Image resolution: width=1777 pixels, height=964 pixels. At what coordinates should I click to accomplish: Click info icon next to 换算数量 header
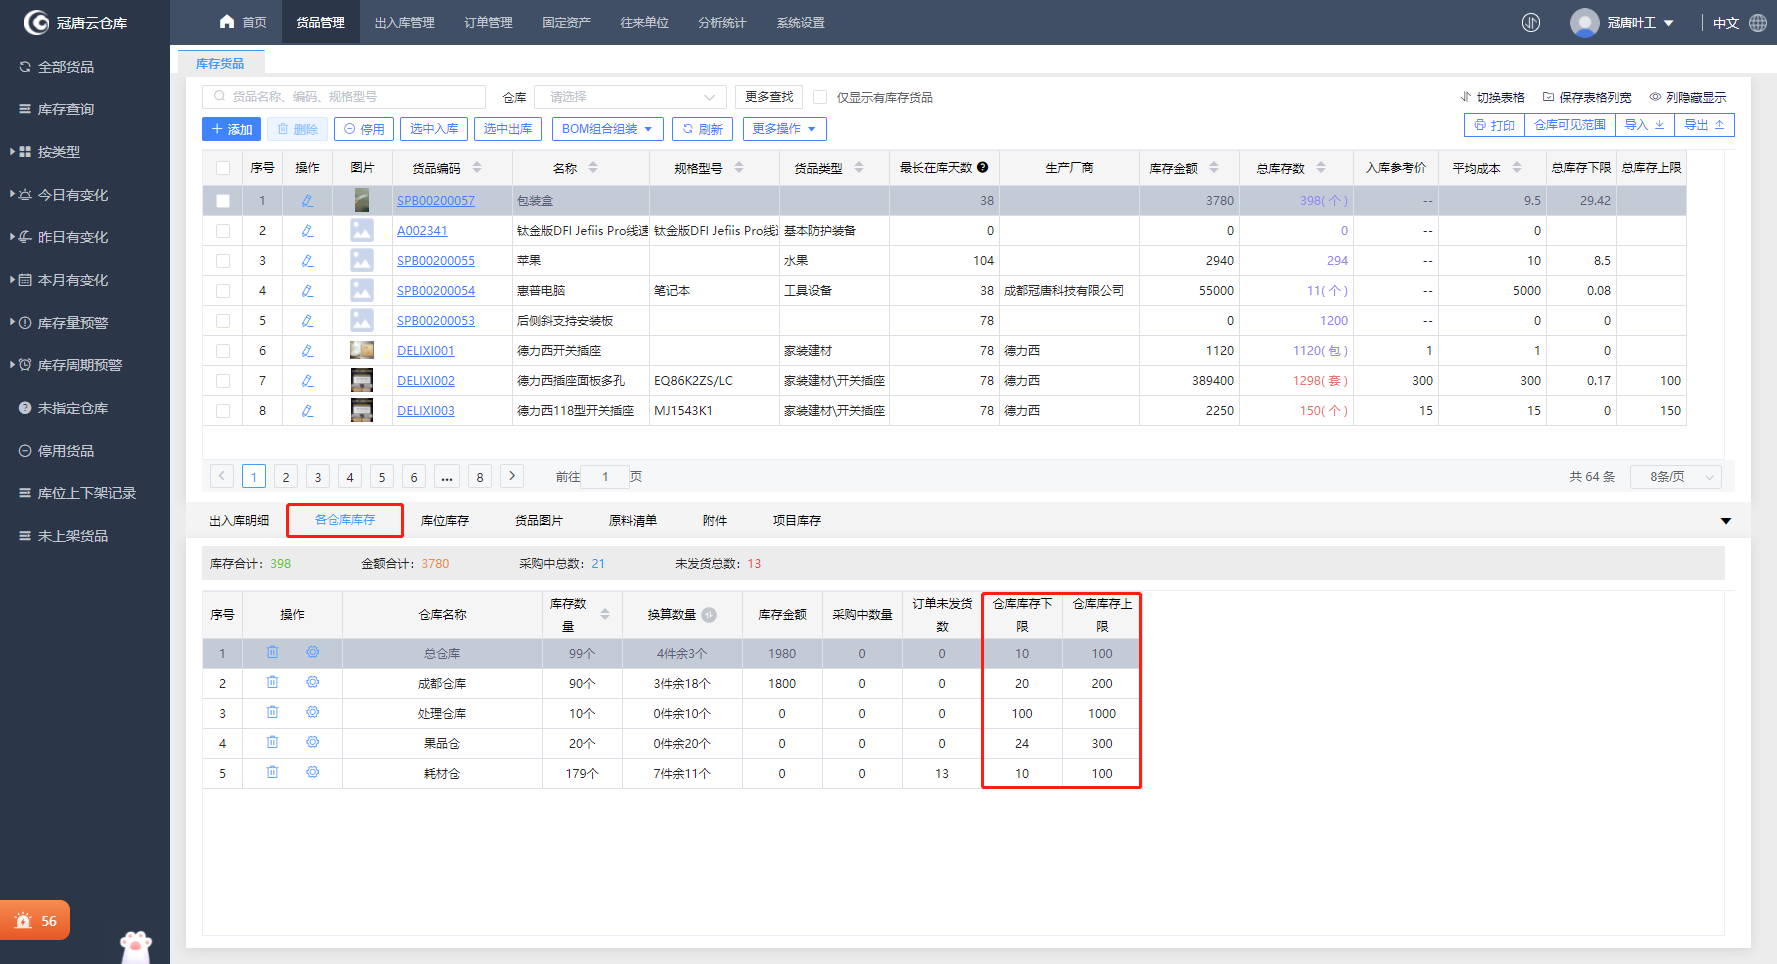(709, 615)
